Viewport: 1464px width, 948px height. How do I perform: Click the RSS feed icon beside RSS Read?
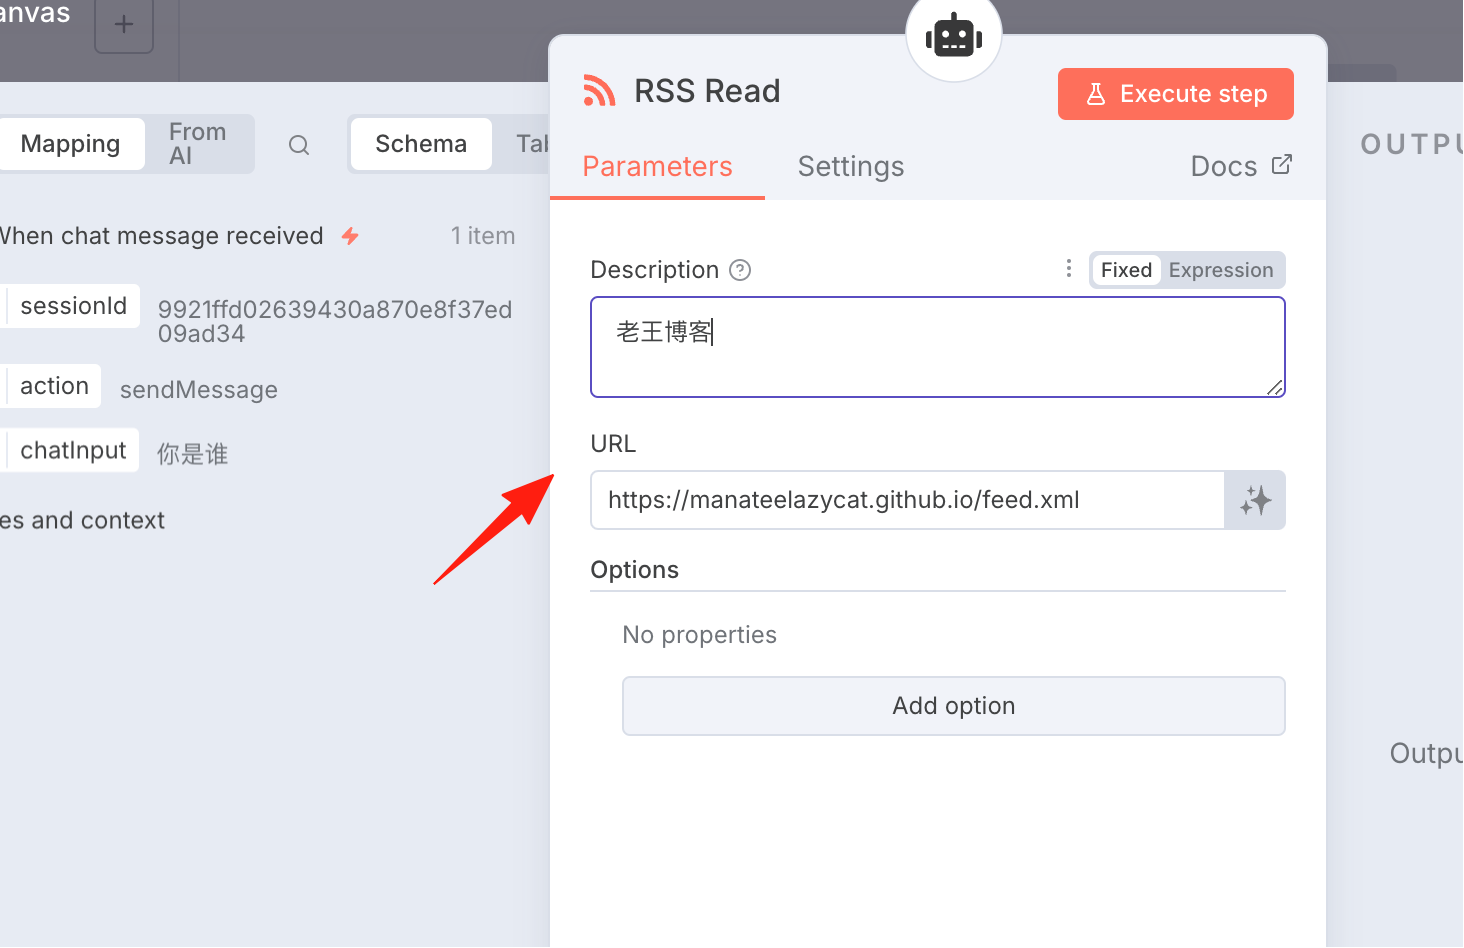coord(599,91)
